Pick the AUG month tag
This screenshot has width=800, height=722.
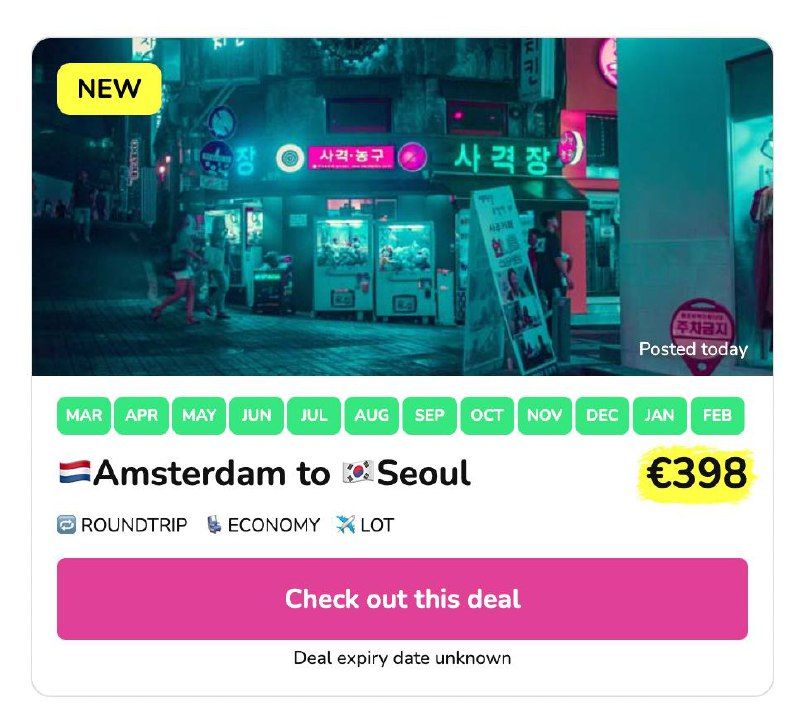372,416
